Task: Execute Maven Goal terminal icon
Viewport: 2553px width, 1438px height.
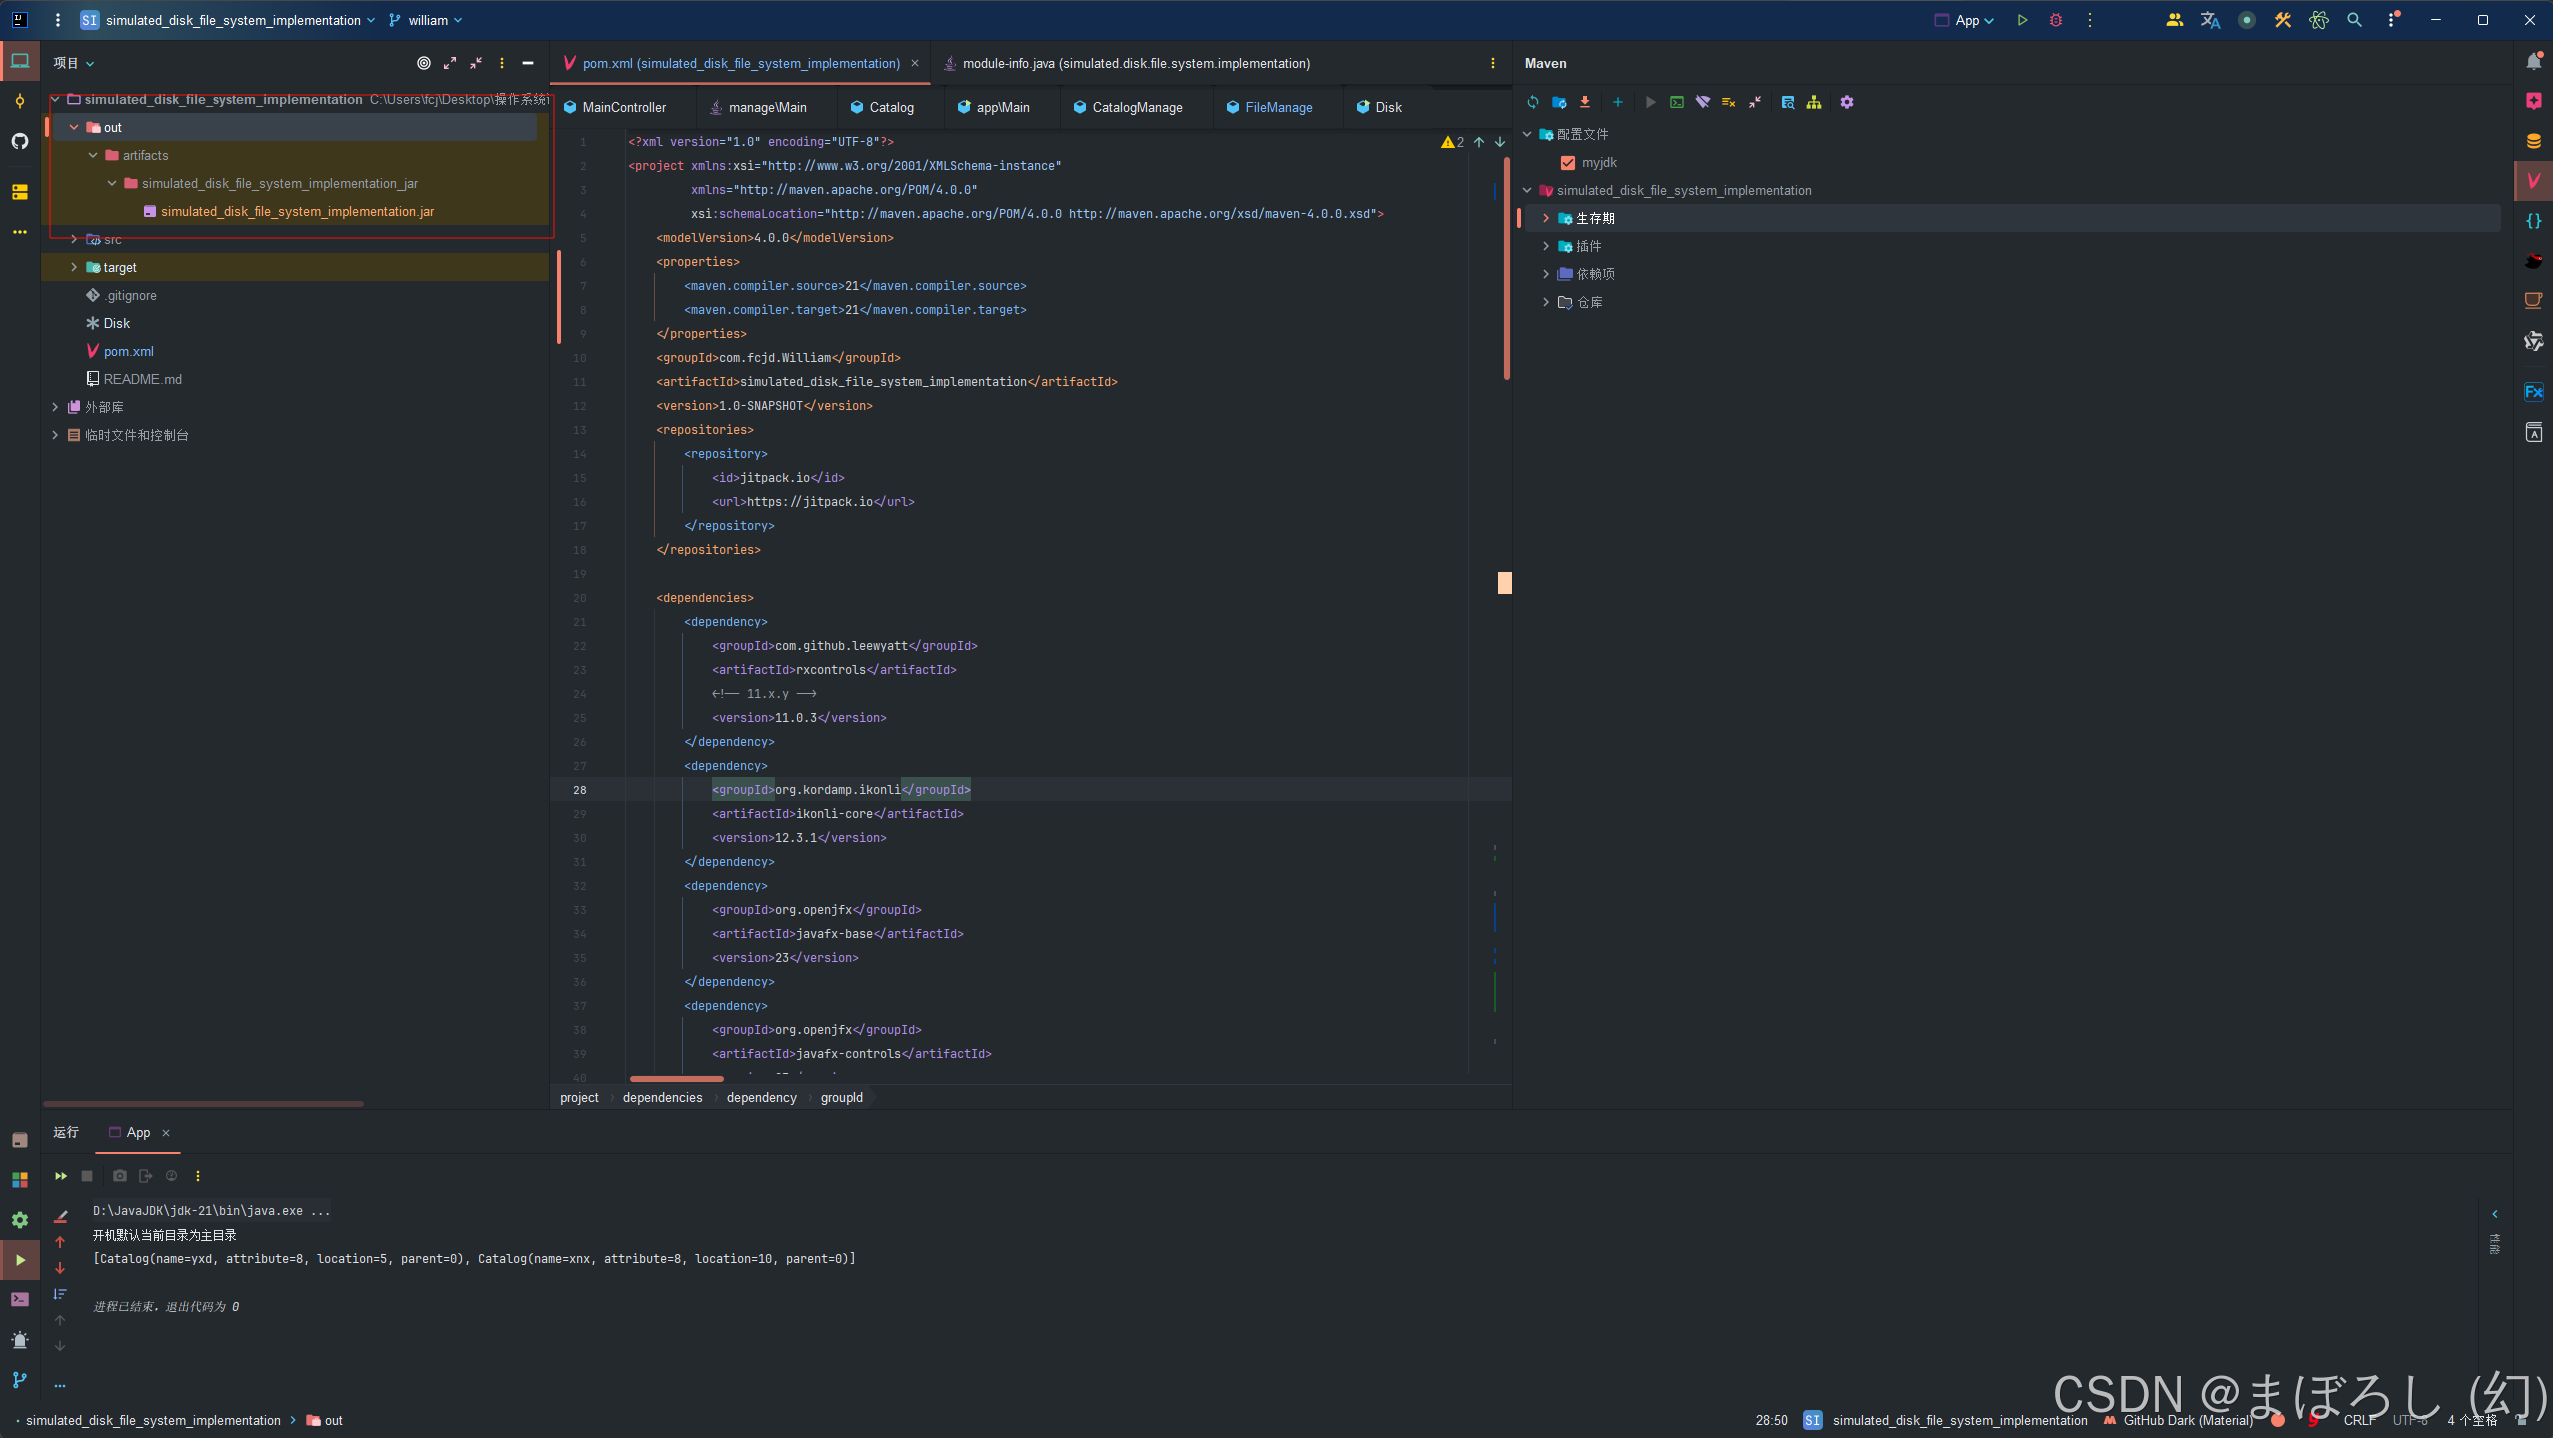Action: pyautogui.click(x=1677, y=102)
